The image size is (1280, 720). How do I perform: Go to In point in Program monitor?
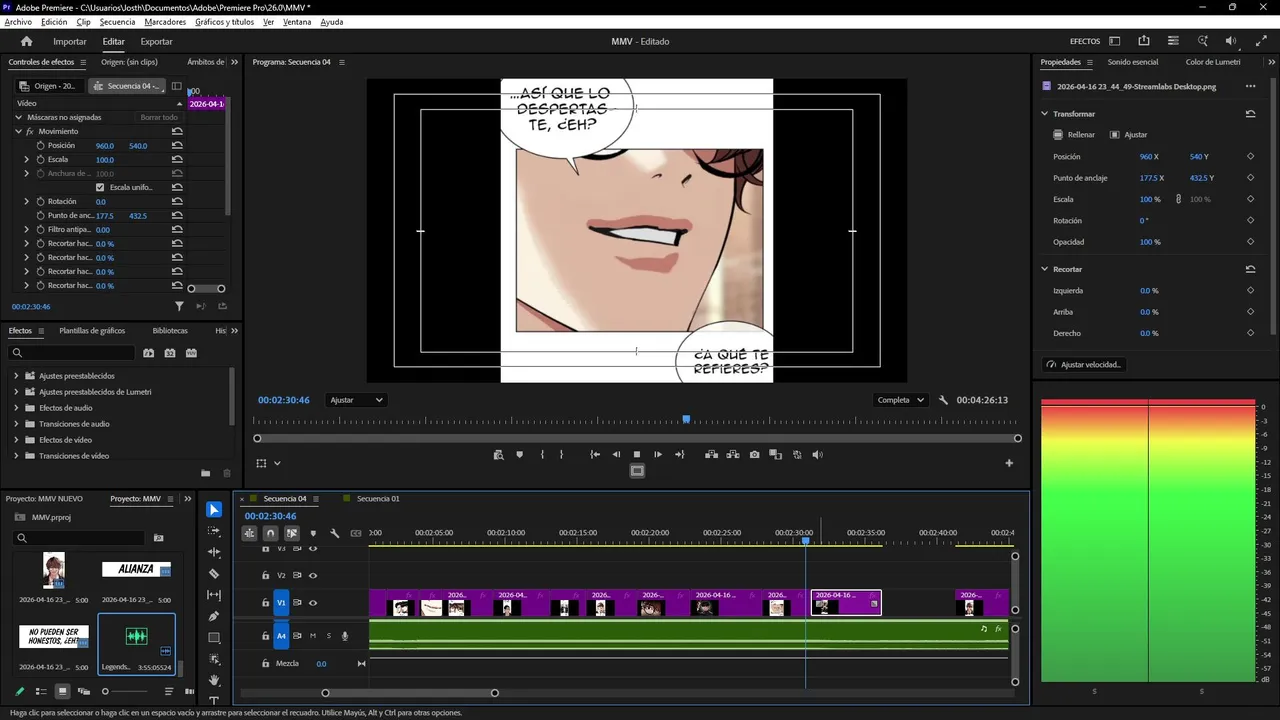coord(595,454)
